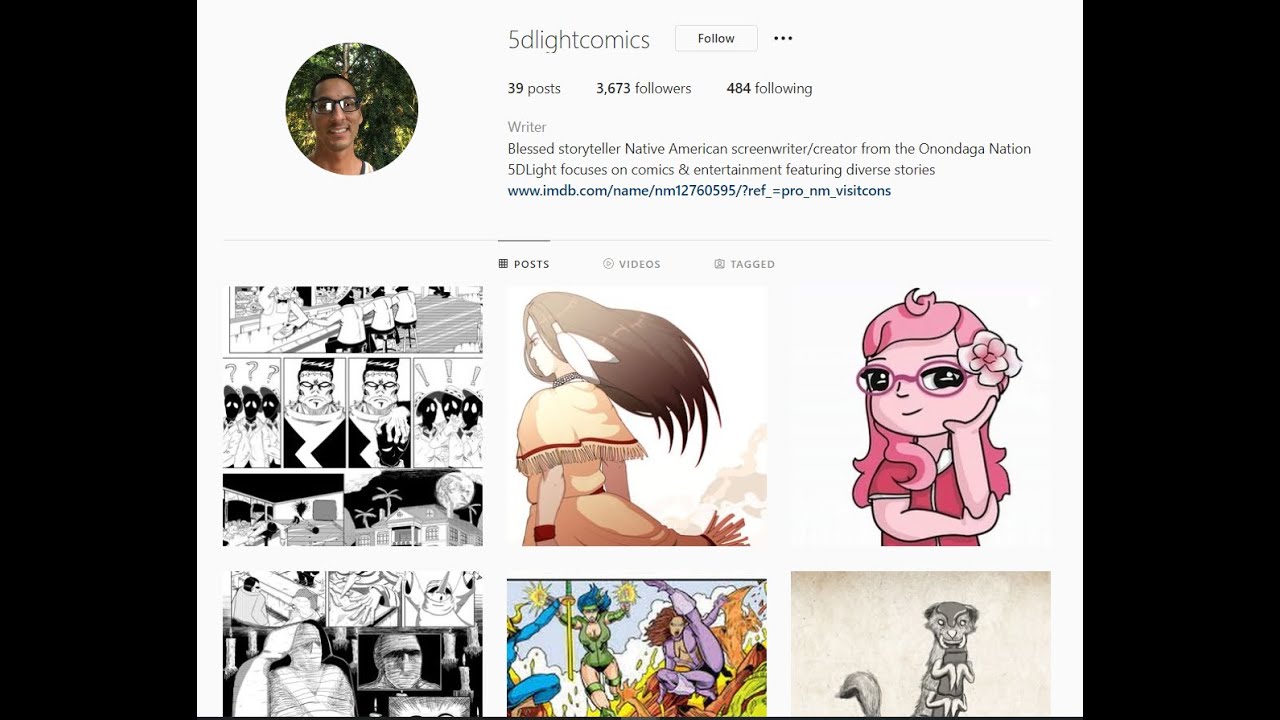This screenshot has height=720, width=1280.
Task: Open the pink-haired girl with glasses post
Action: [x=921, y=416]
